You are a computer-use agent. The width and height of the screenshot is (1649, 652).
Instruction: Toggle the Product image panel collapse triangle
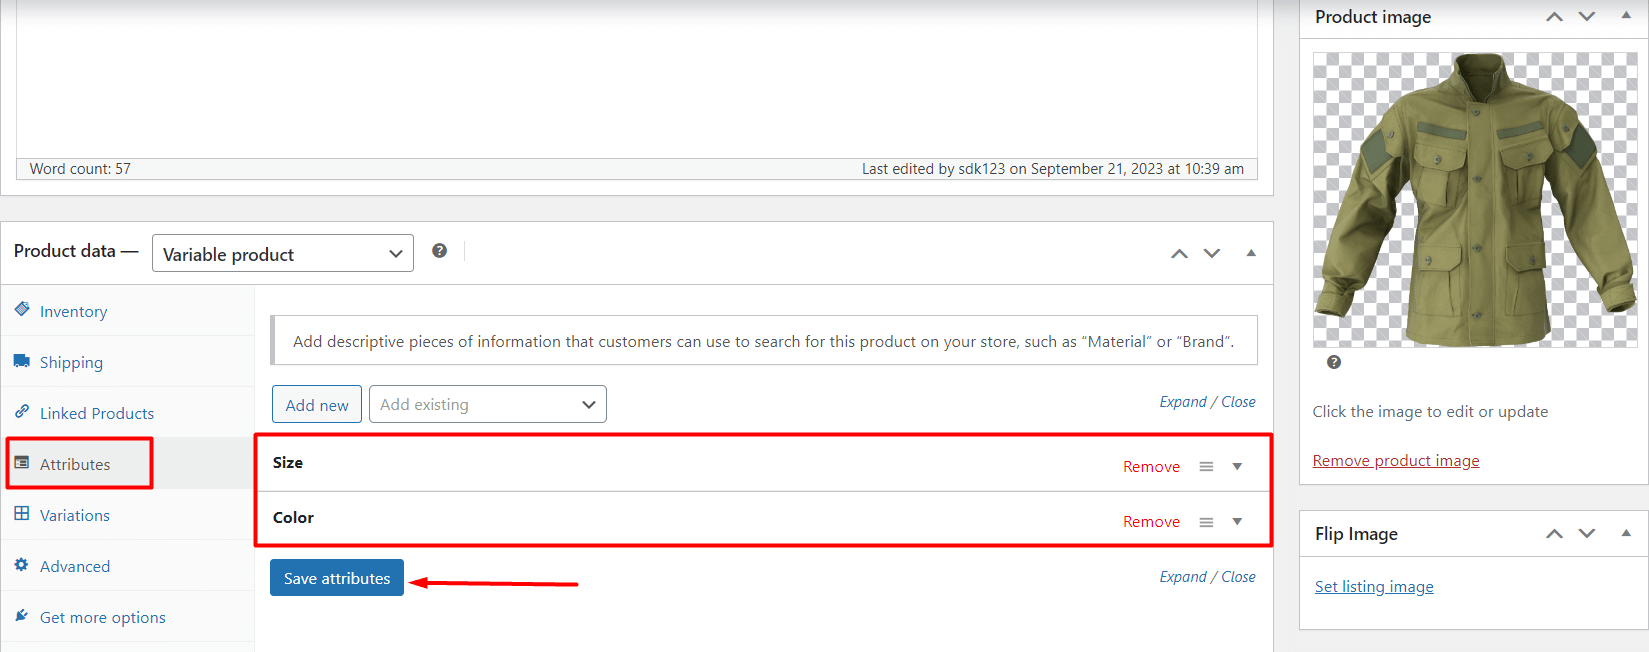pos(1626,16)
